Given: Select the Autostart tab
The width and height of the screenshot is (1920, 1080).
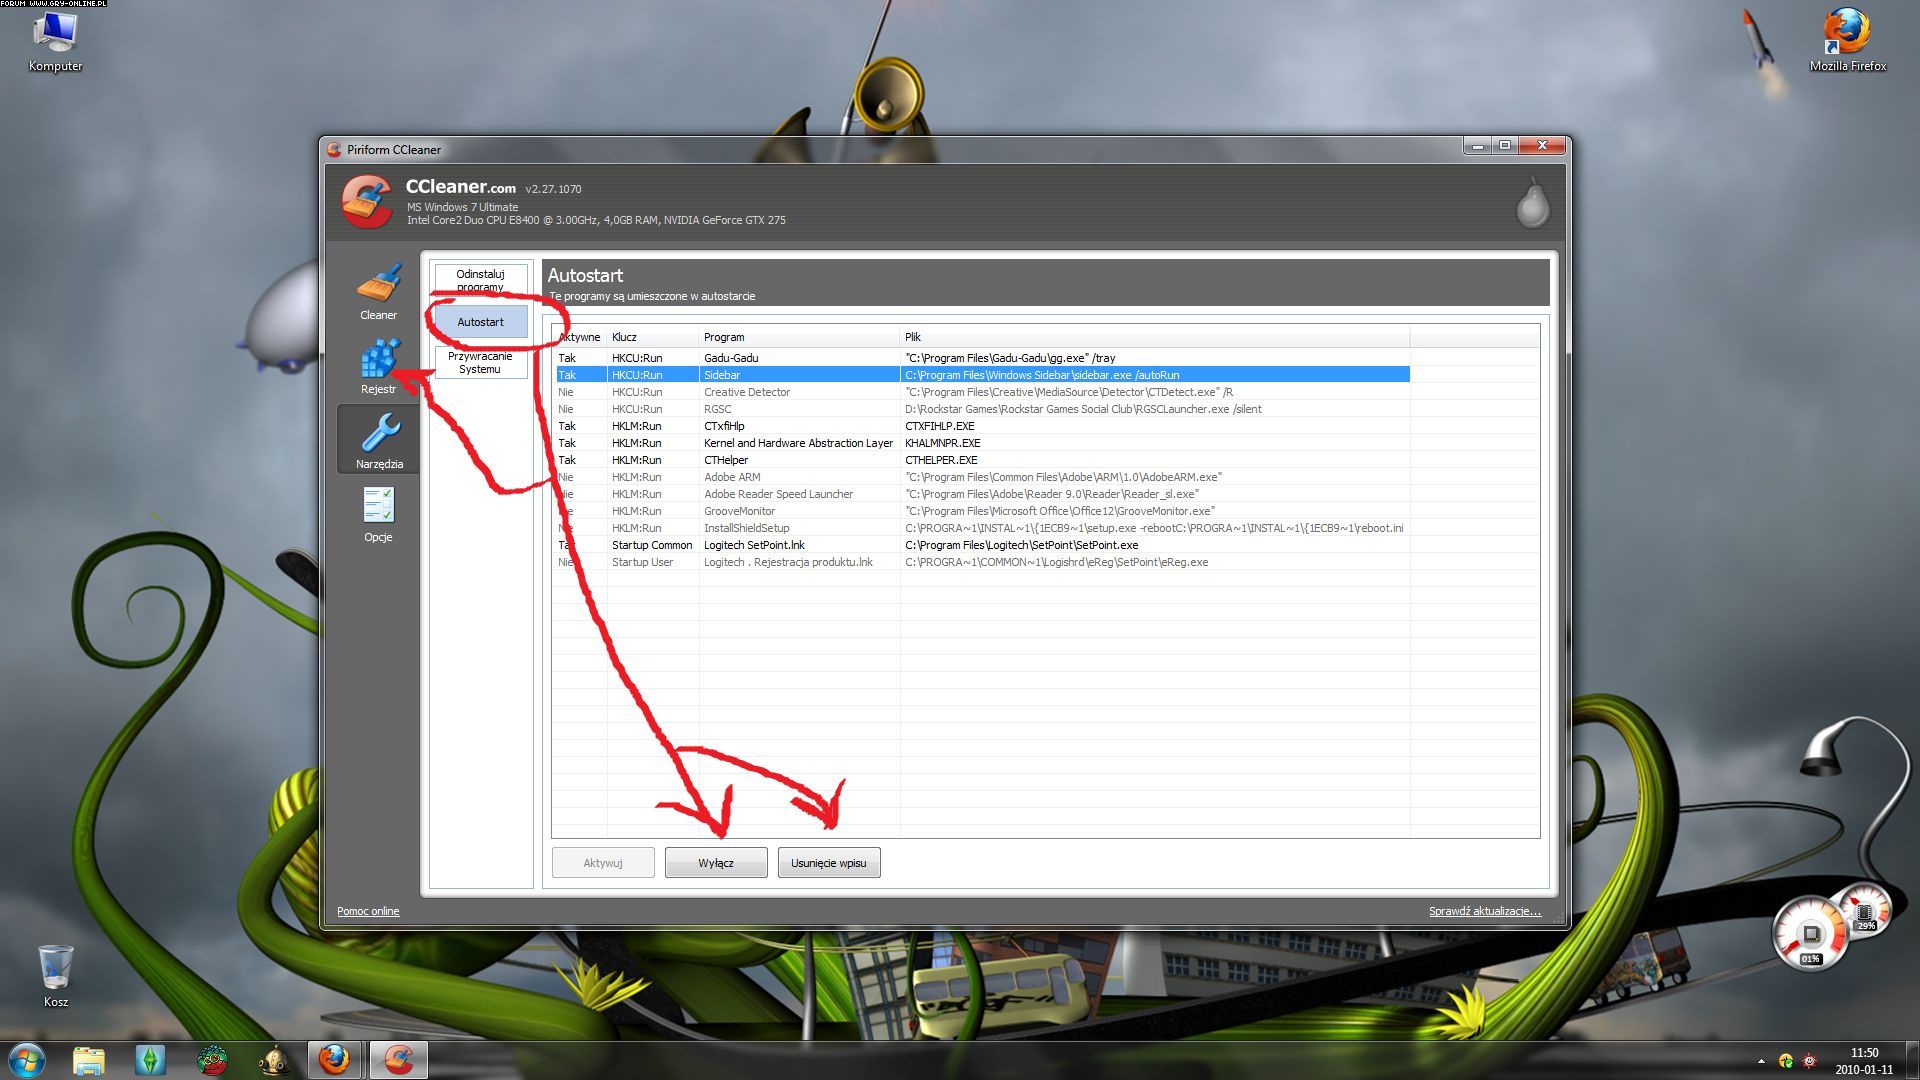Looking at the screenshot, I should 480,322.
